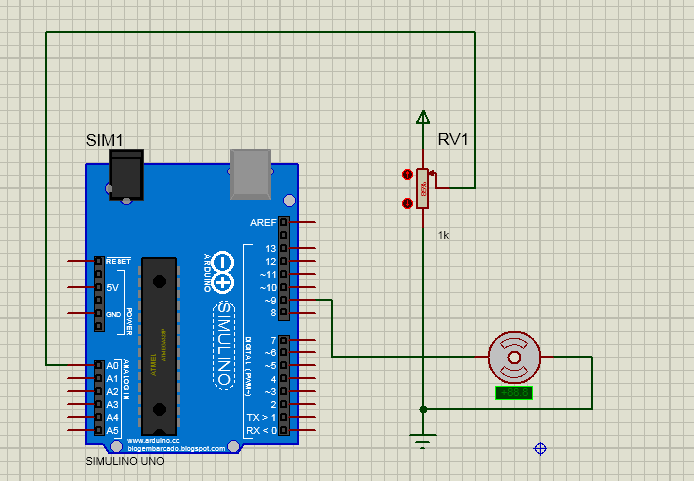Click the blogembarcado.blogspot.com text
This screenshot has height=481, width=694.
click(176, 448)
